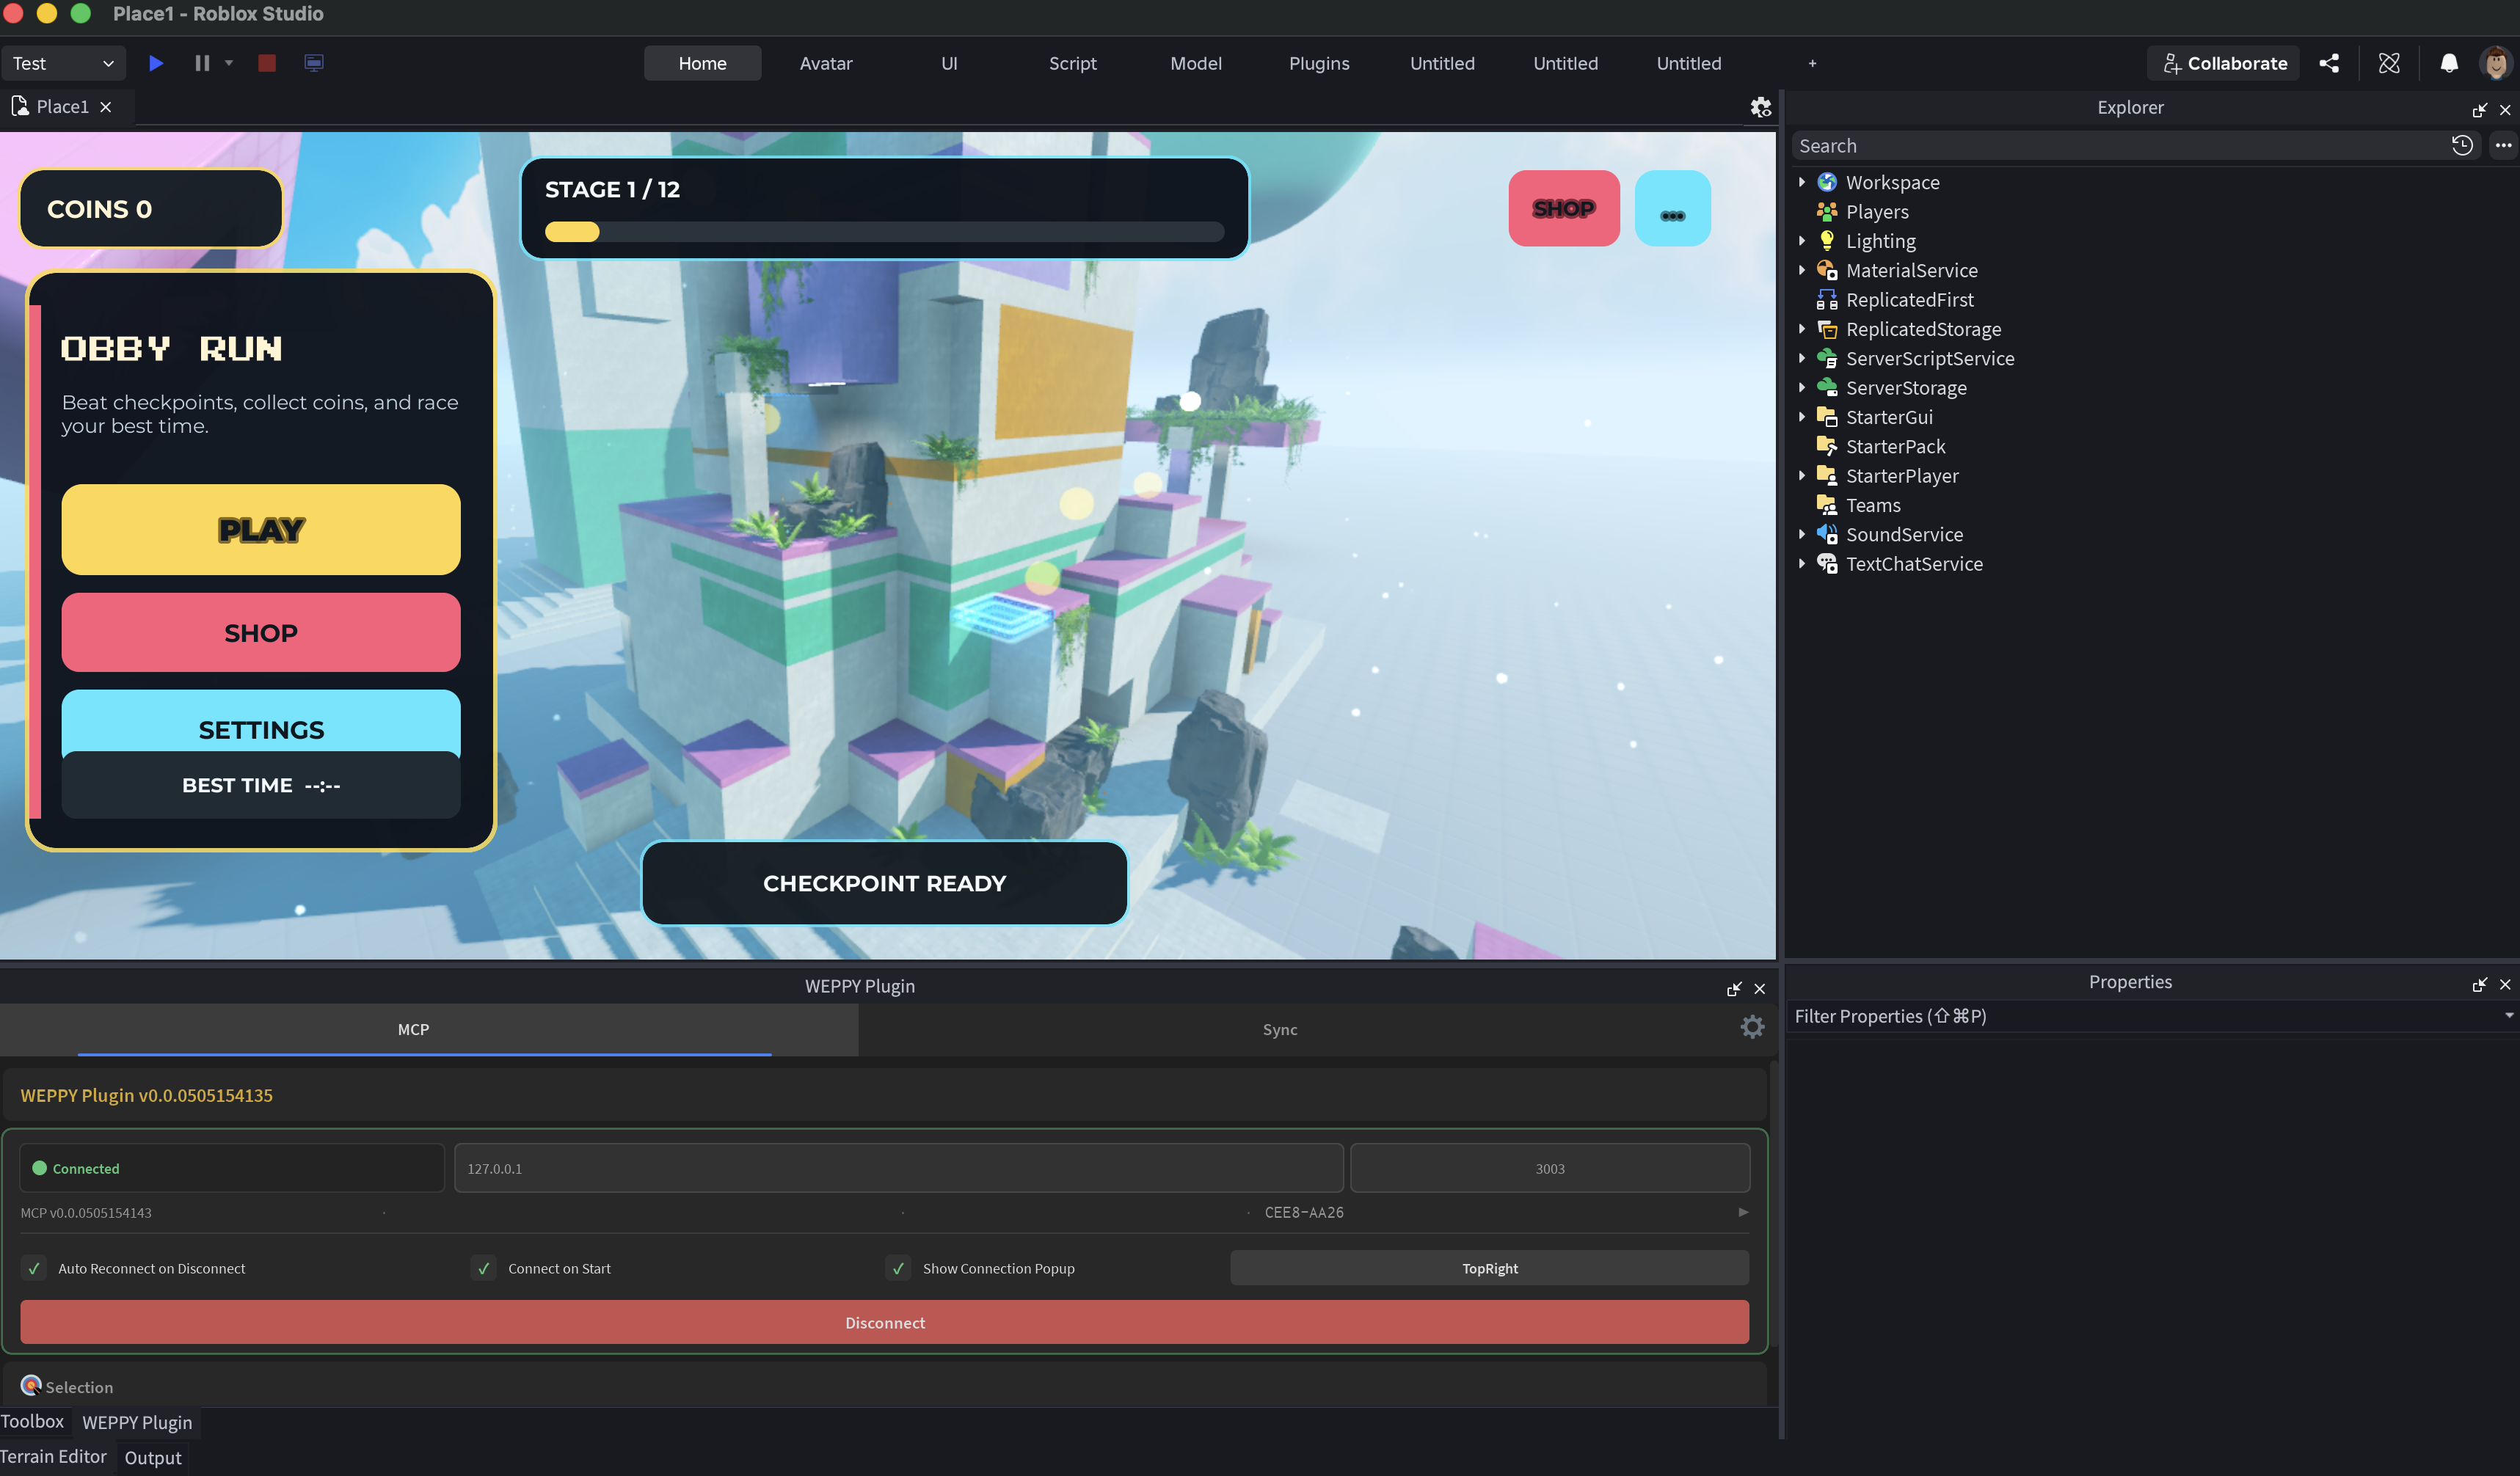Expand the ServerScriptService tree node

[1801, 358]
